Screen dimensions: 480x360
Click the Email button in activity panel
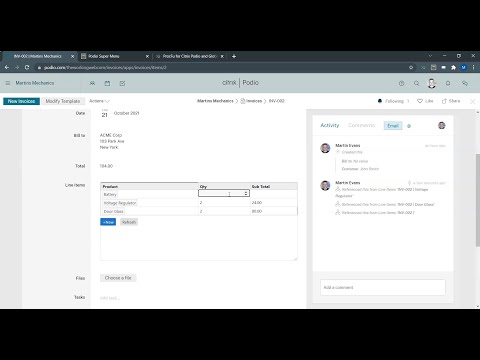click(393, 126)
